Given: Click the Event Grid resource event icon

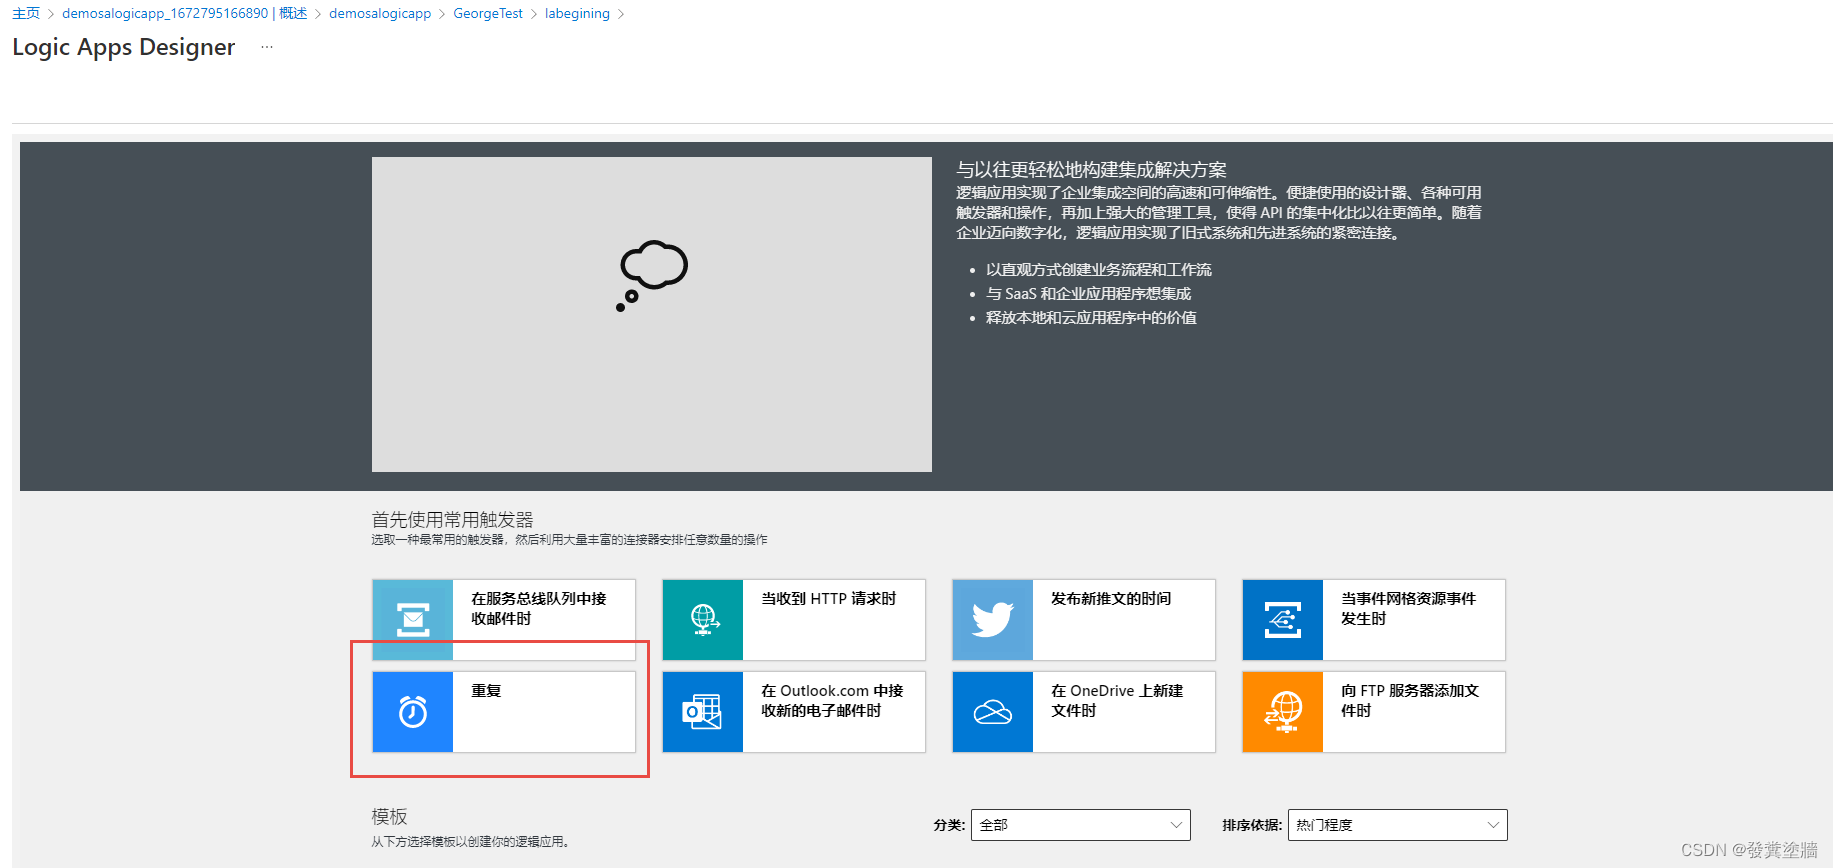Looking at the screenshot, I should pyautogui.click(x=1283, y=620).
